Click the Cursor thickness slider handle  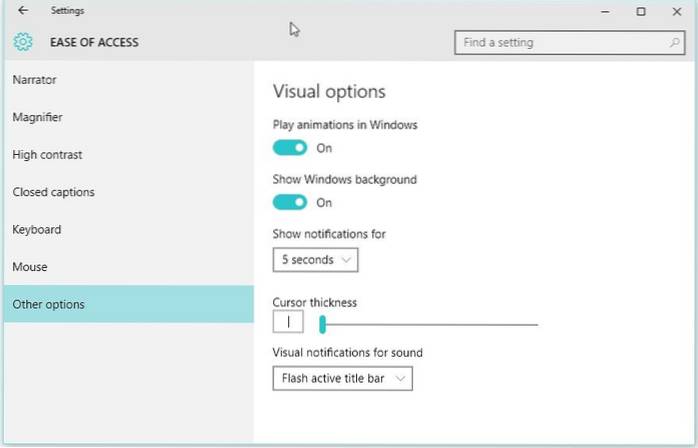point(322,324)
